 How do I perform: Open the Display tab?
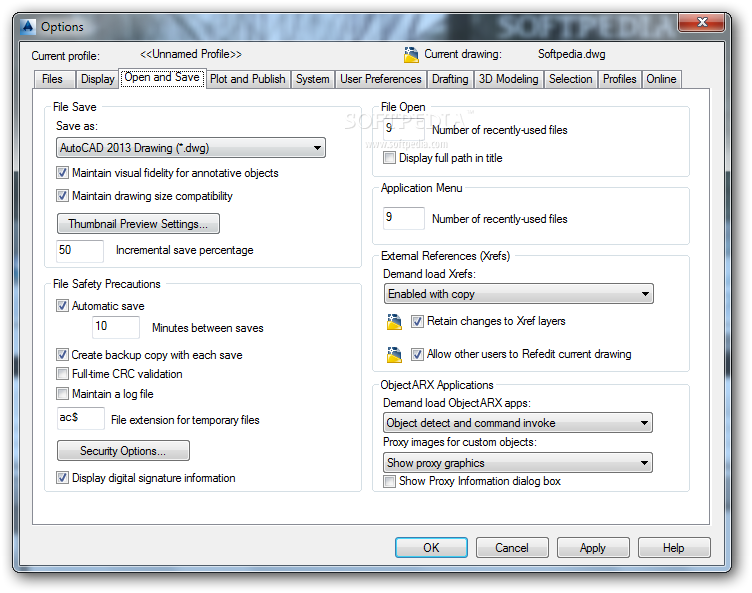point(97,79)
